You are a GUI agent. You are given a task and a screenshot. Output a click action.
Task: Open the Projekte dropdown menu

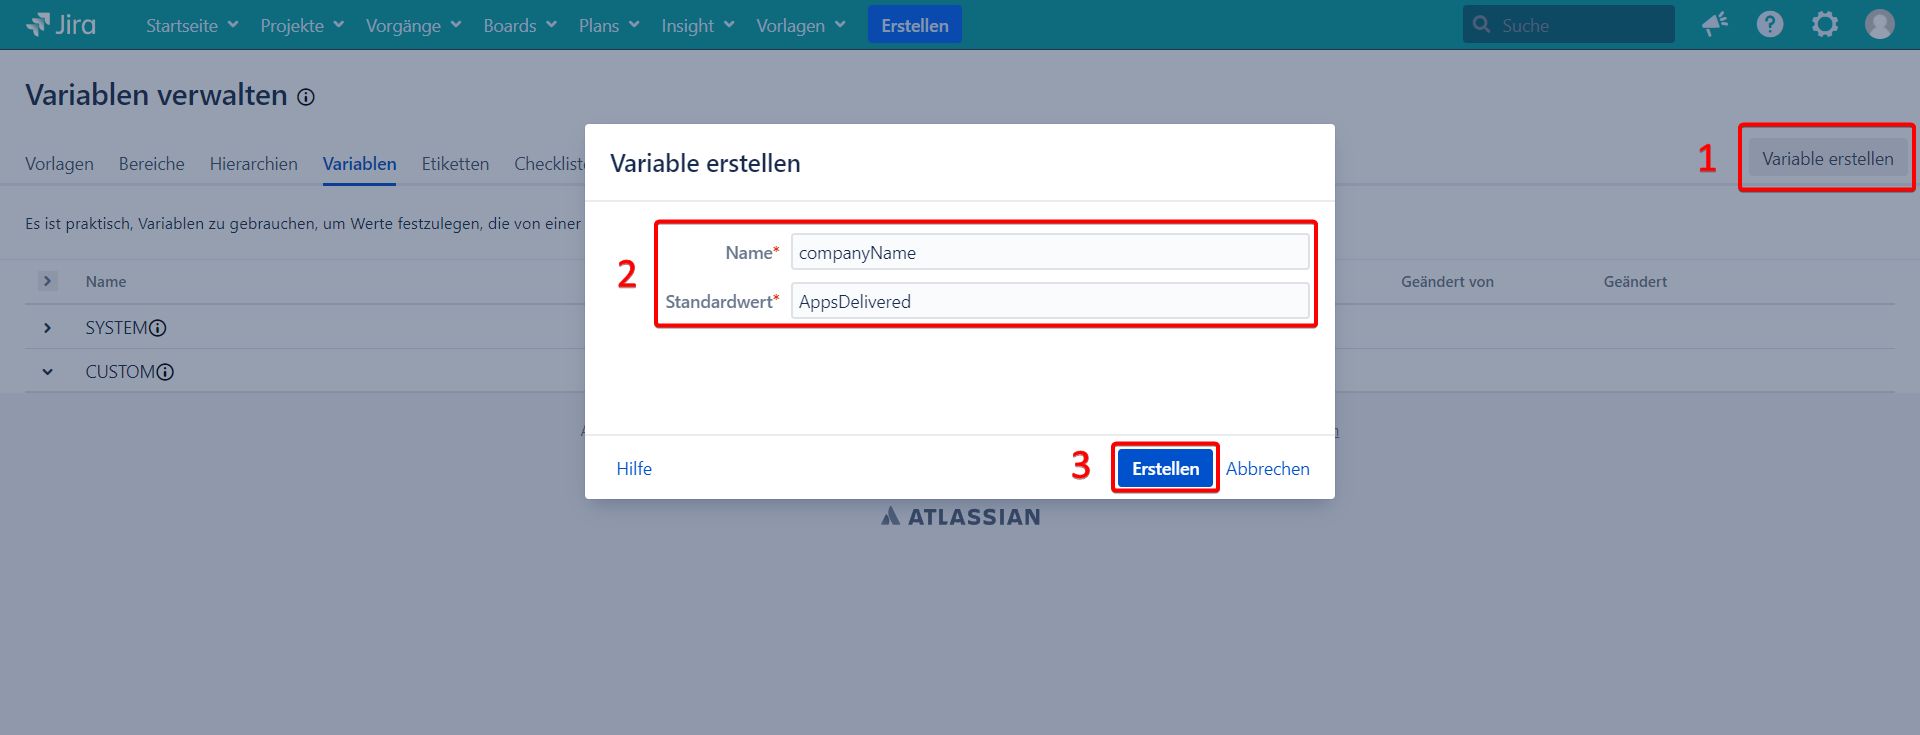(x=302, y=26)
